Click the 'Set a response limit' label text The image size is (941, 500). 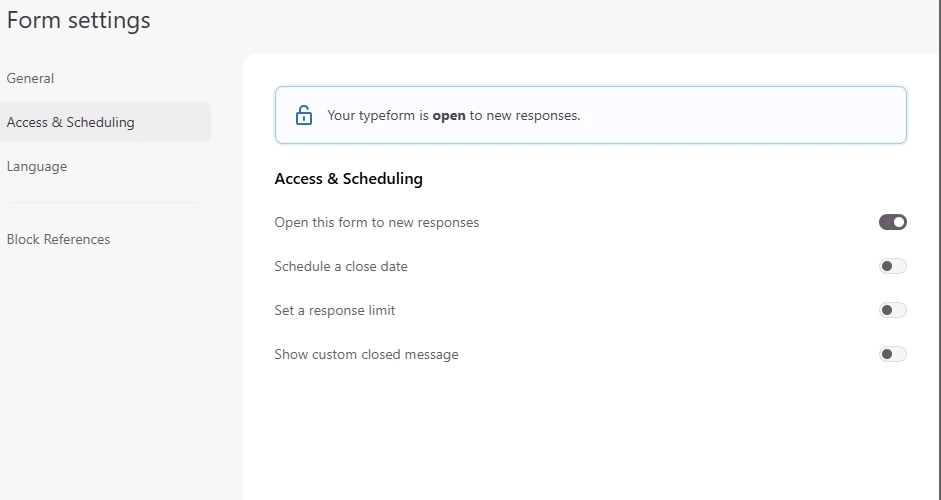click(x=334, y=310)
